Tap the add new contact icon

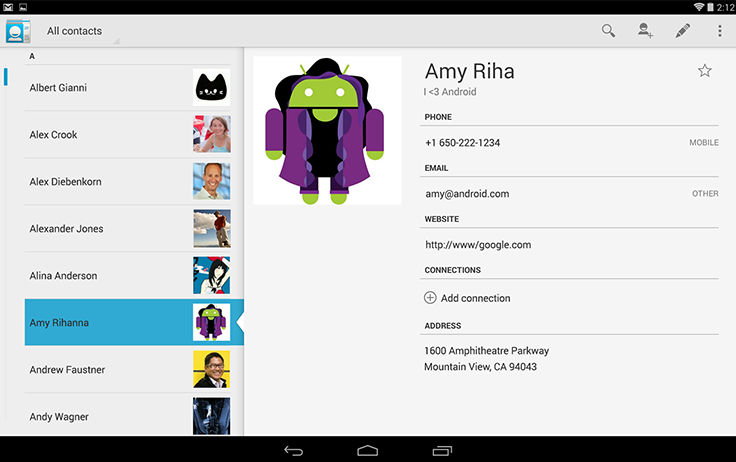tap(645, 31)
